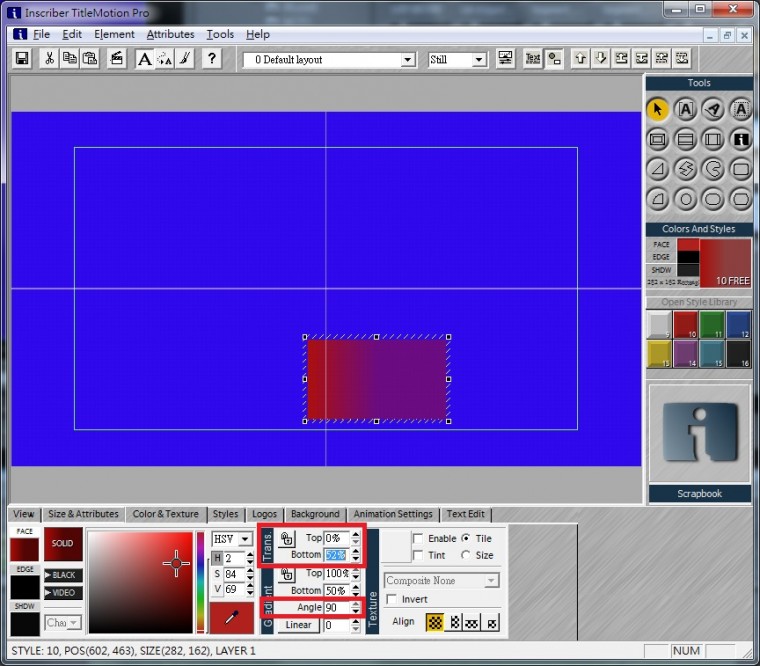Image resolution: width=760 pixels, height=666 pixels.
Task: Enable the texture Enable checkbox
Action: click(x=418, y=539)
